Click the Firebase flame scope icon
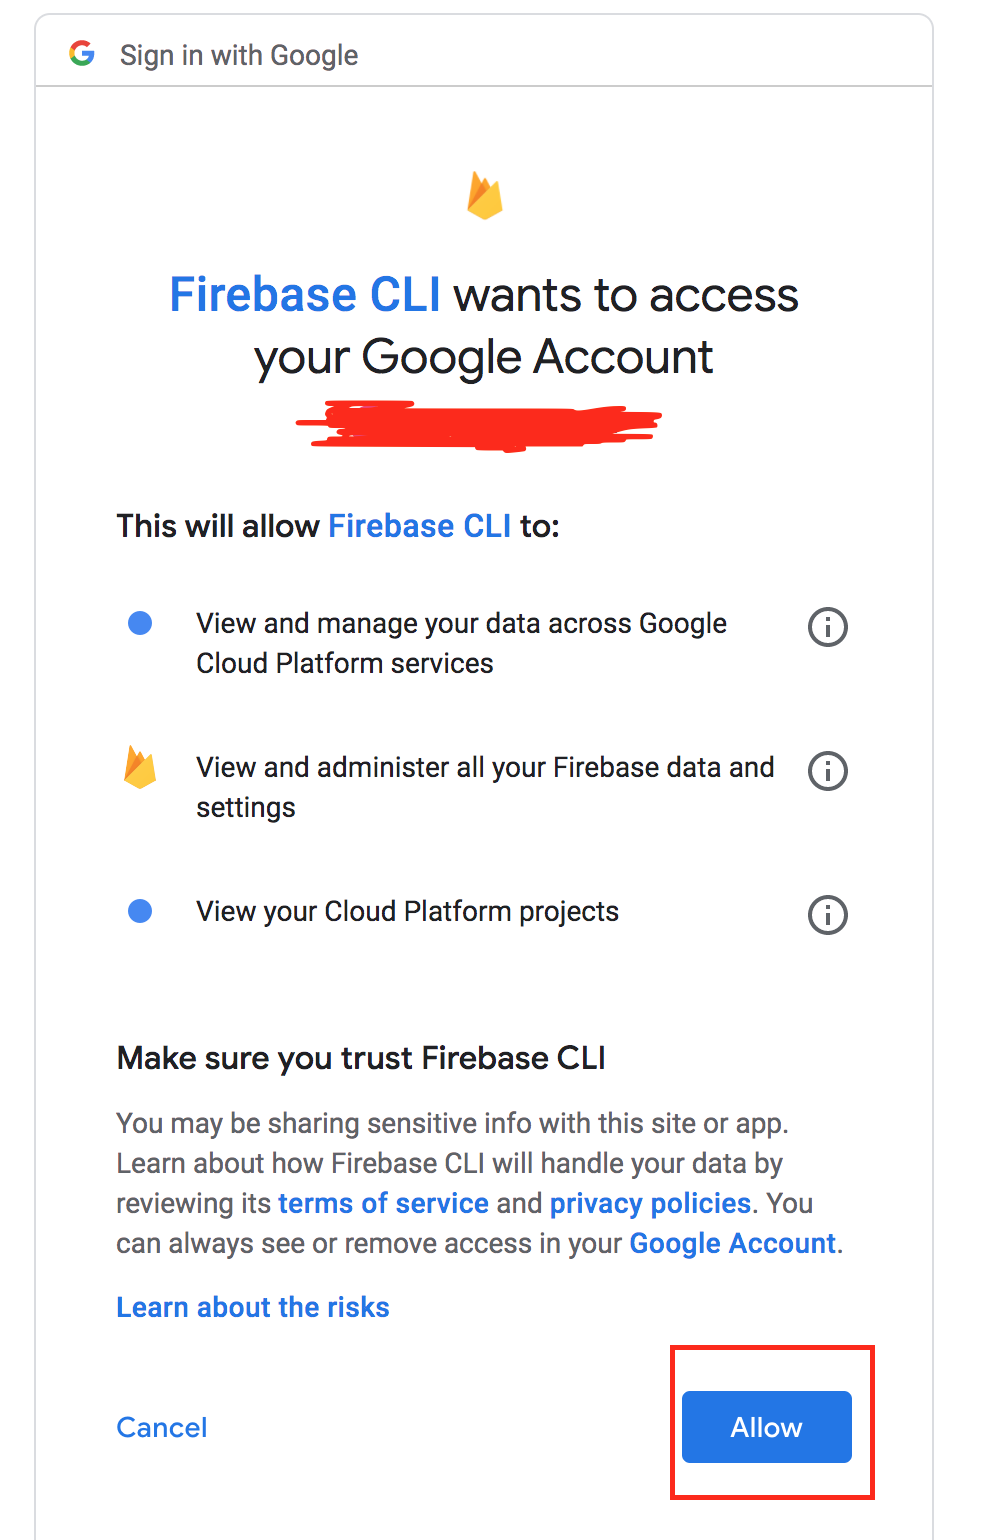The width and height of the screenshot is (1000, 1540). tap(140, 769)
